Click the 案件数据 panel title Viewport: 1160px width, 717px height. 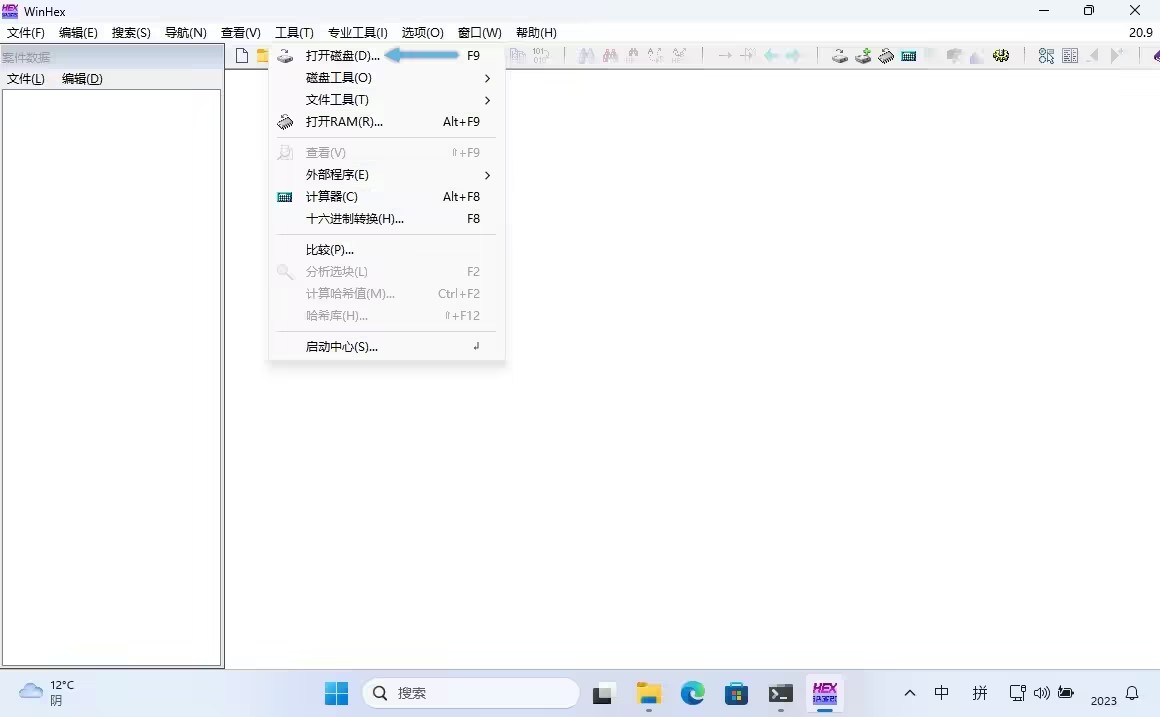coord(26,57)
